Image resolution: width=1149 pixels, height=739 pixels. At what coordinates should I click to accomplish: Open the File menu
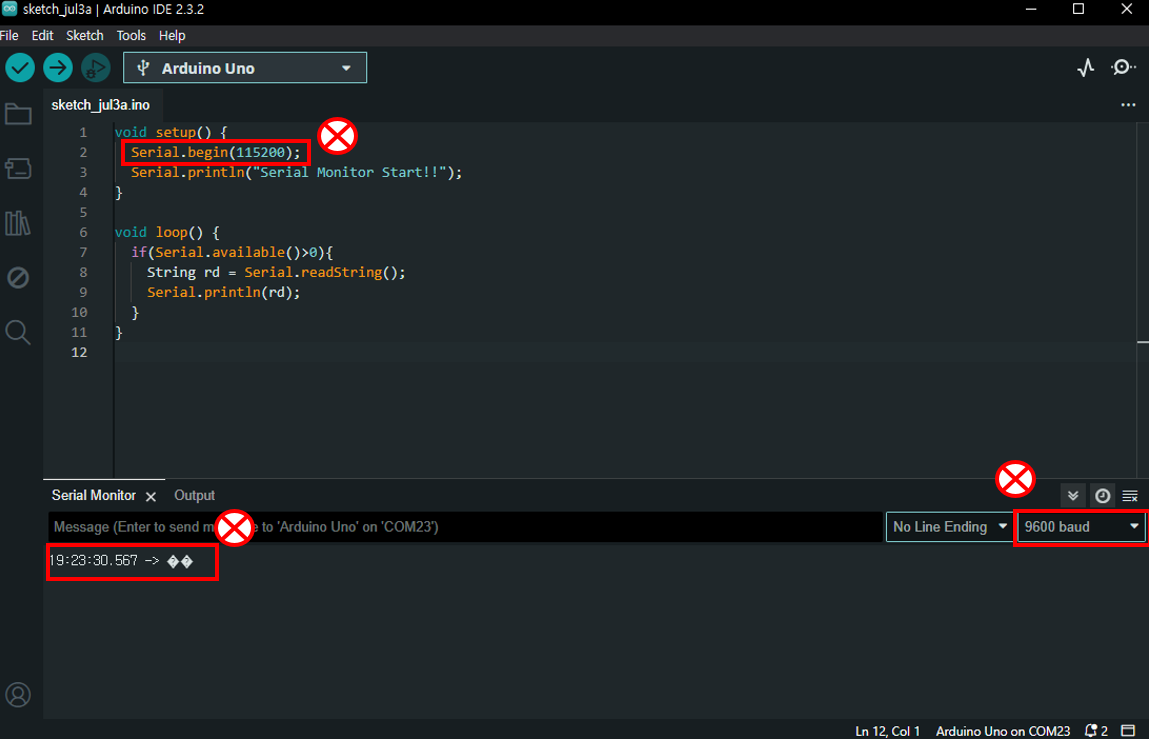[x=9, y=35]
